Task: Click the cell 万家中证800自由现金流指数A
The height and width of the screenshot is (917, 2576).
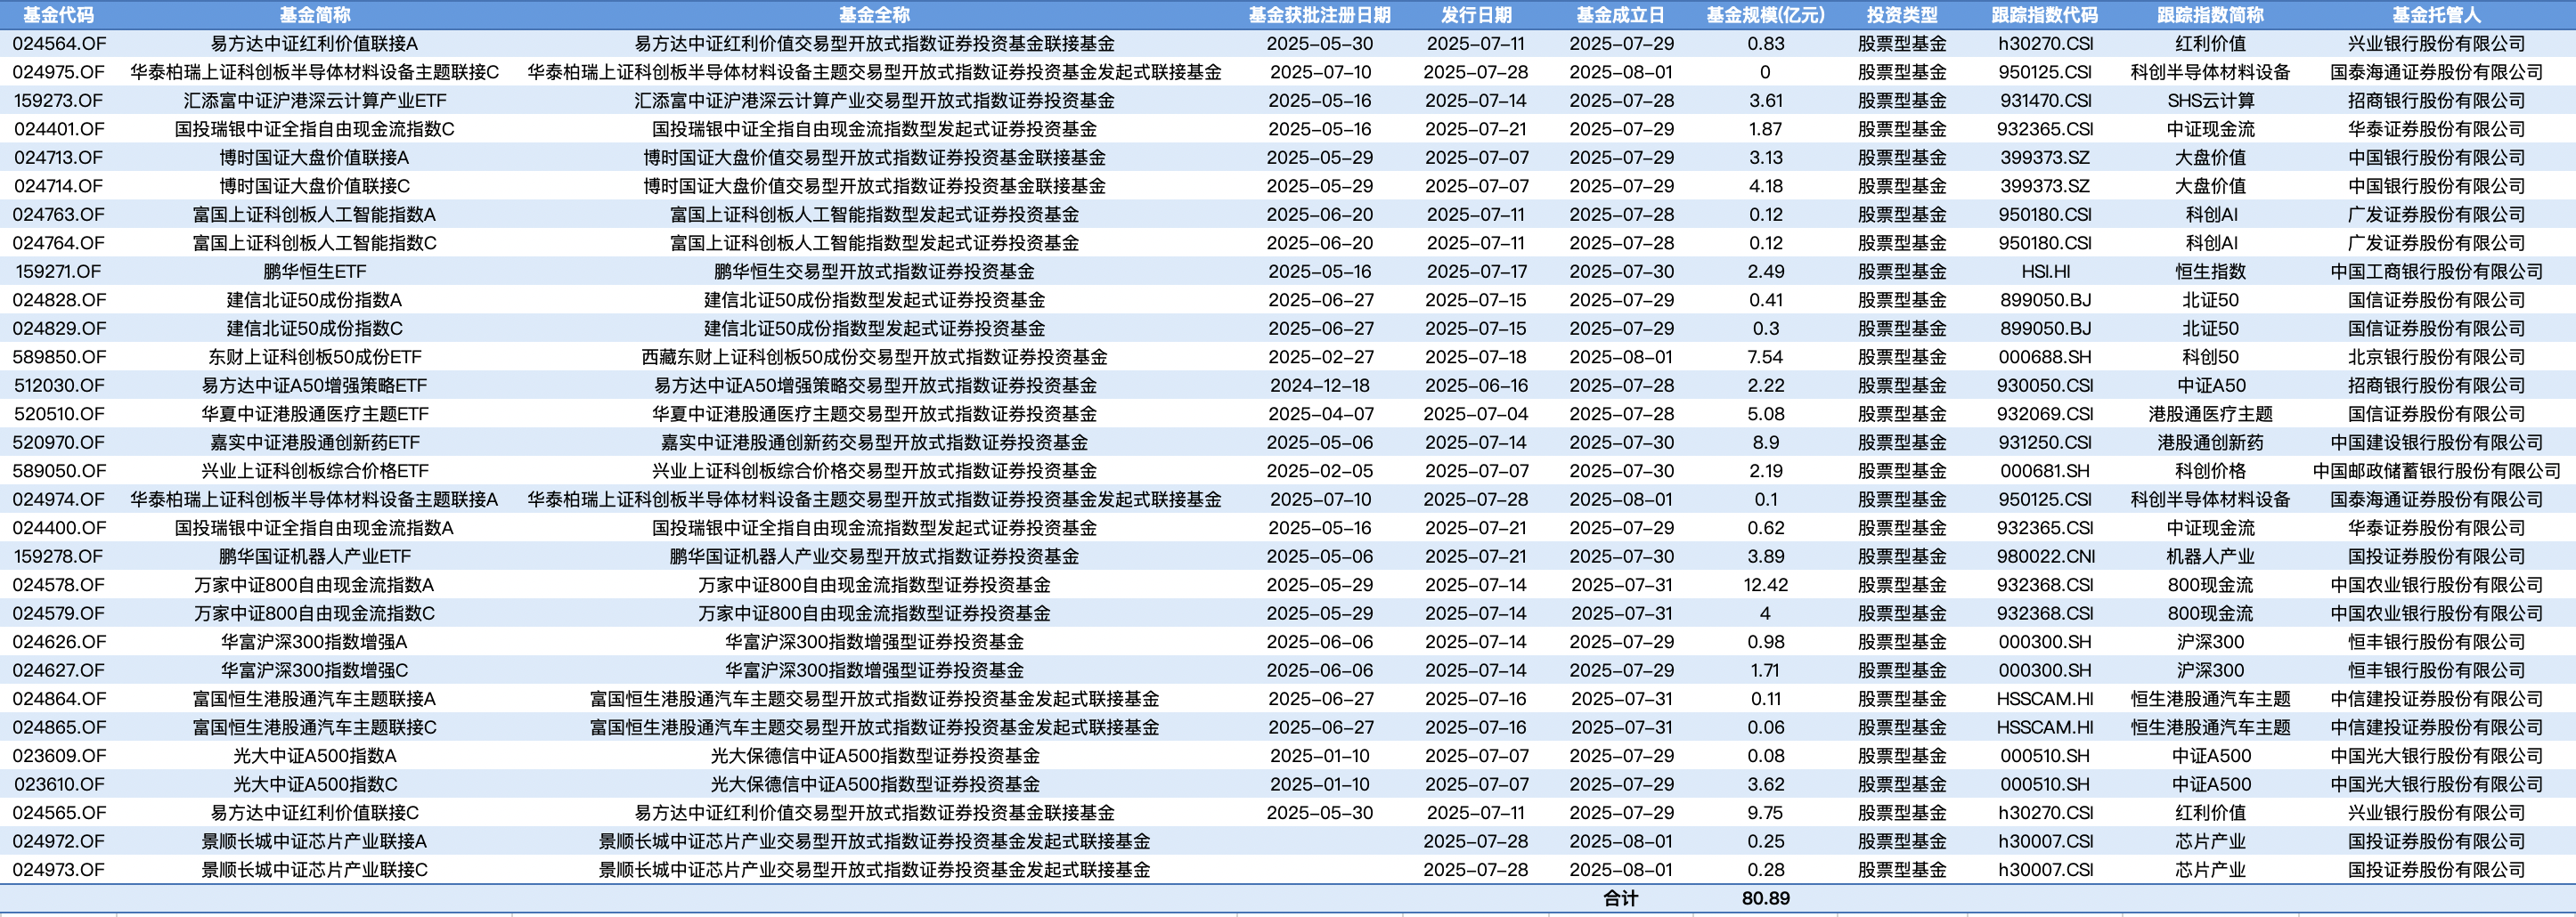Action: (x=314, y=585)
